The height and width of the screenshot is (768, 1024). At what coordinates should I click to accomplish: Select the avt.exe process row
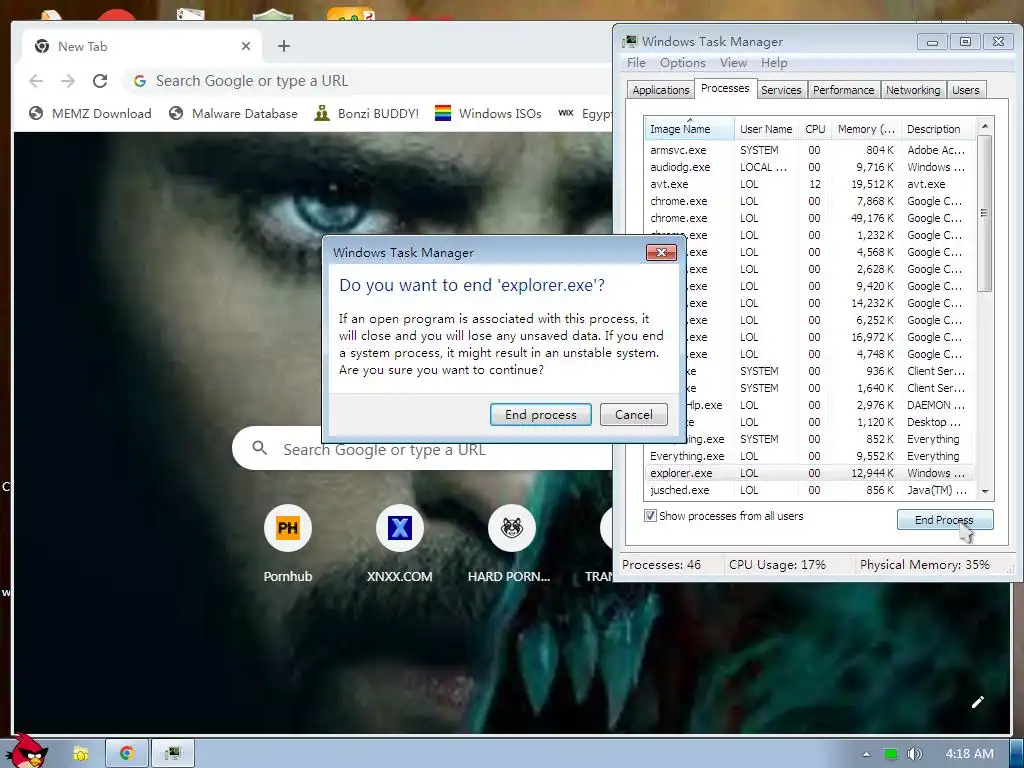pyautogui.click(x=809, y=184)
